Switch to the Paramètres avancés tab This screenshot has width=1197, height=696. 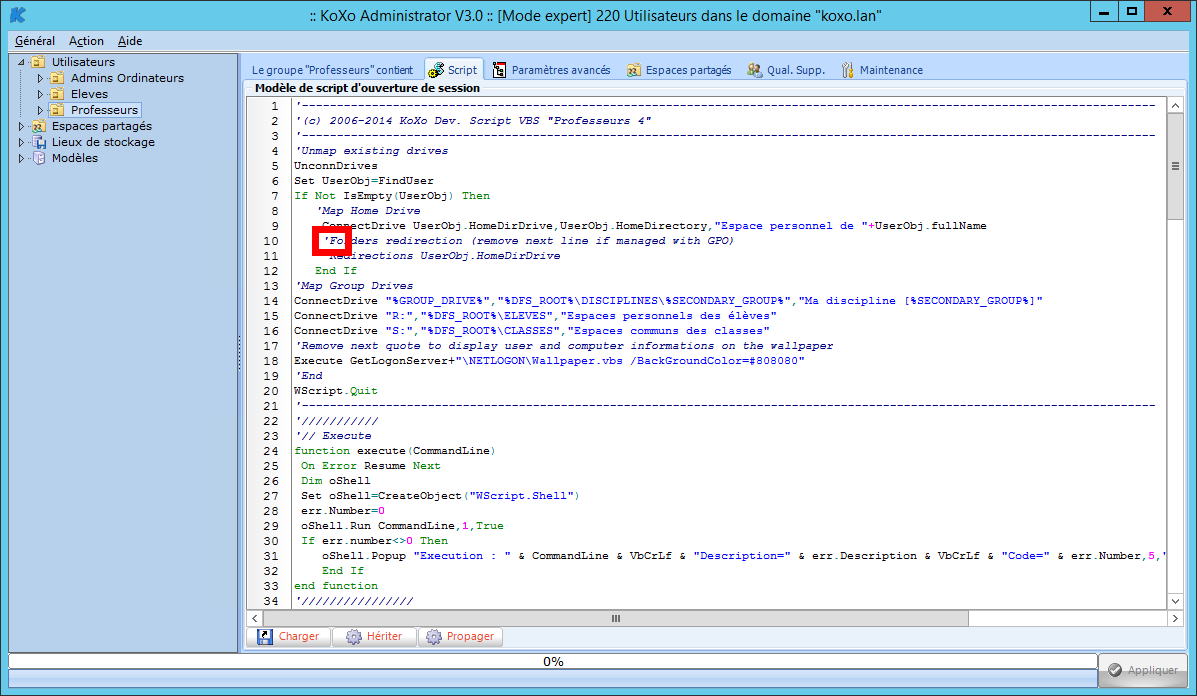(x=552, y=70)
